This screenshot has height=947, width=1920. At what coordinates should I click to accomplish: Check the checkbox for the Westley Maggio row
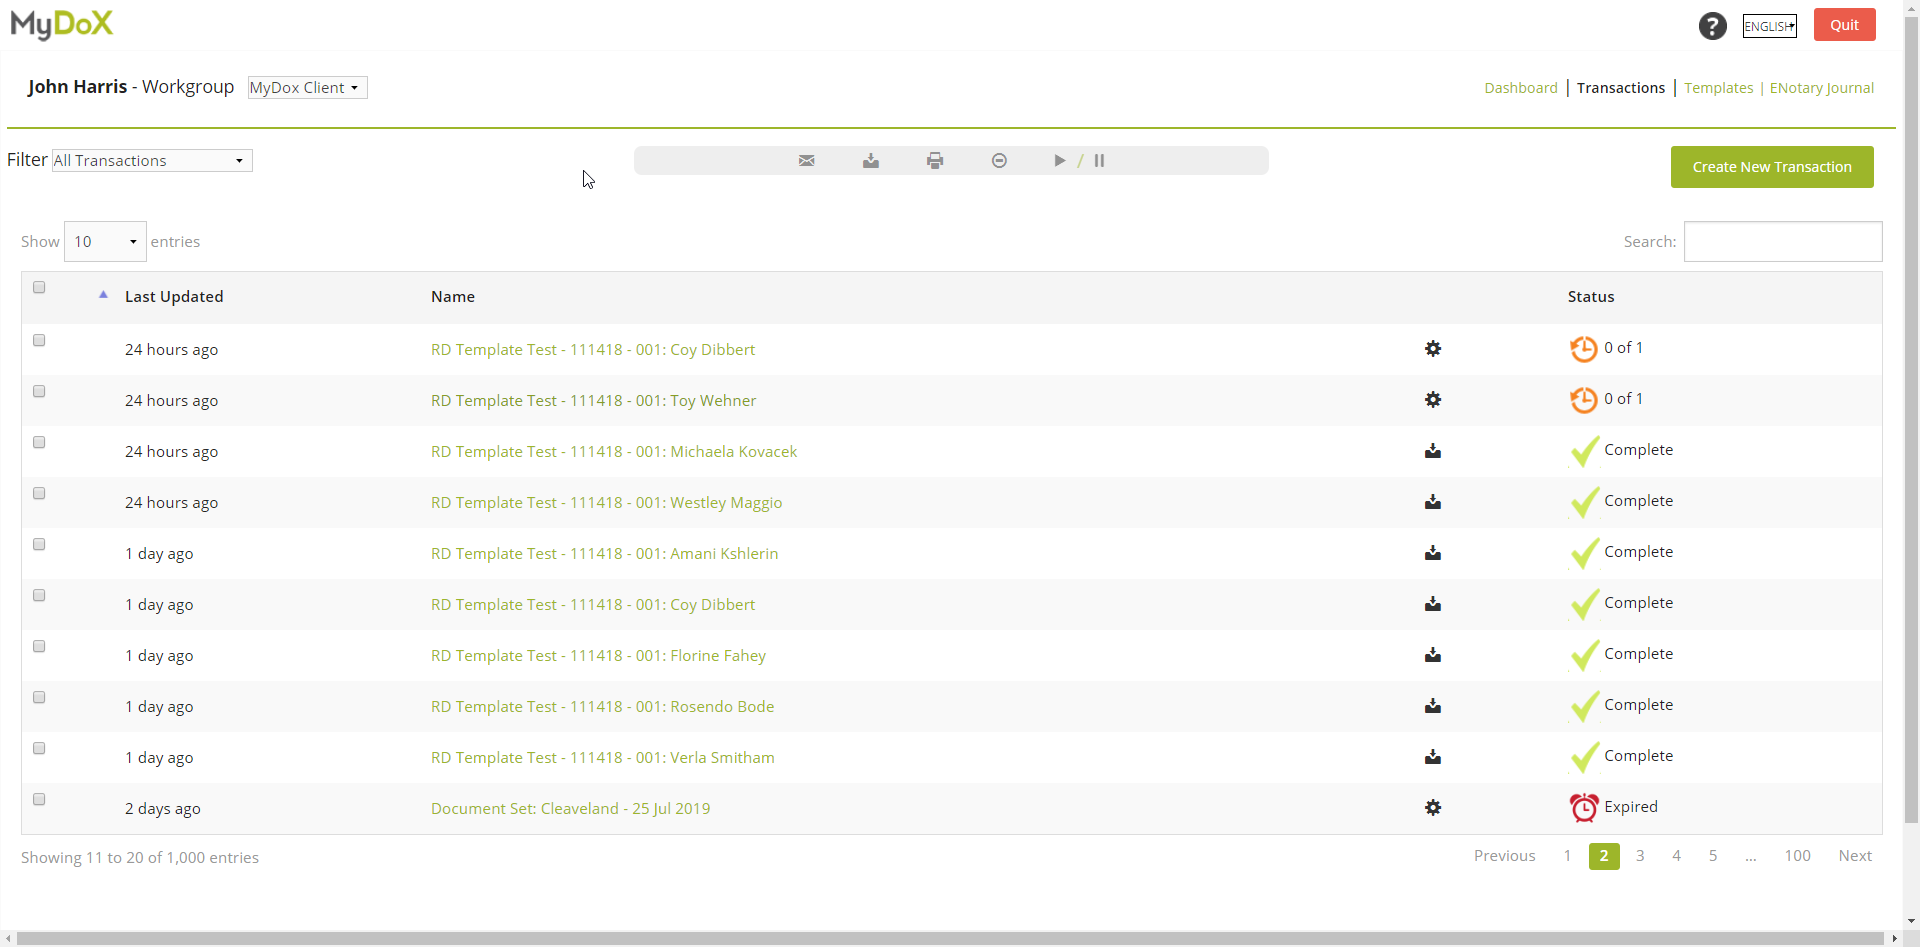[39, 493]
